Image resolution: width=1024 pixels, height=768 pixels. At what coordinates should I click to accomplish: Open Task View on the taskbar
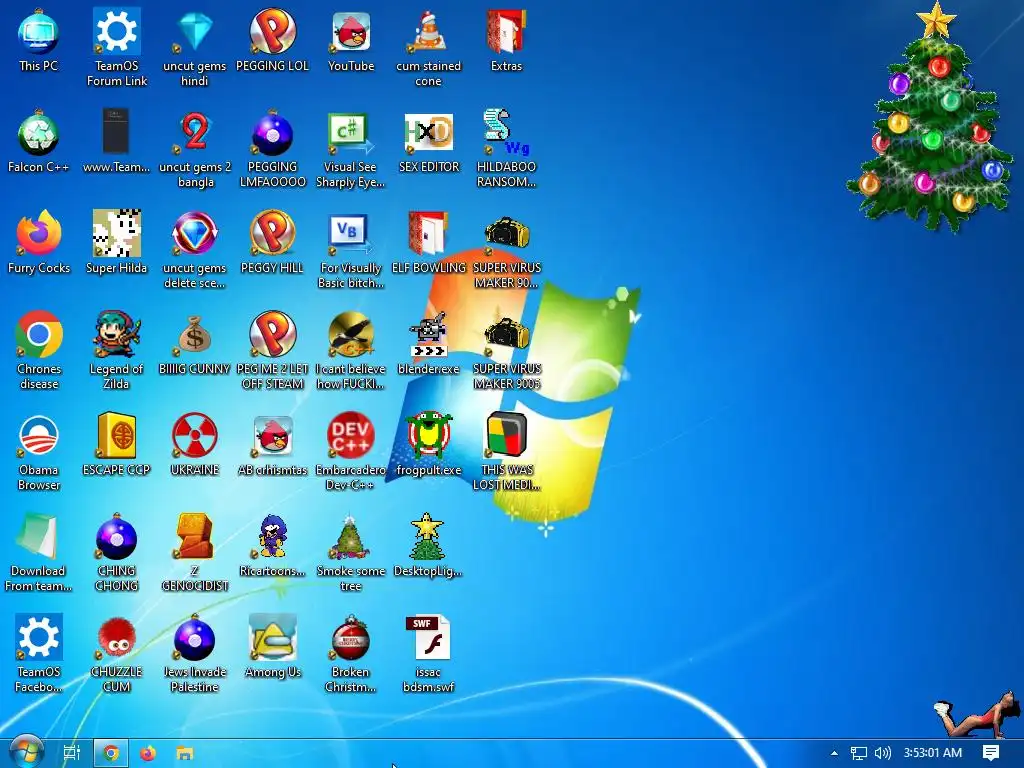tap(72, 753)
